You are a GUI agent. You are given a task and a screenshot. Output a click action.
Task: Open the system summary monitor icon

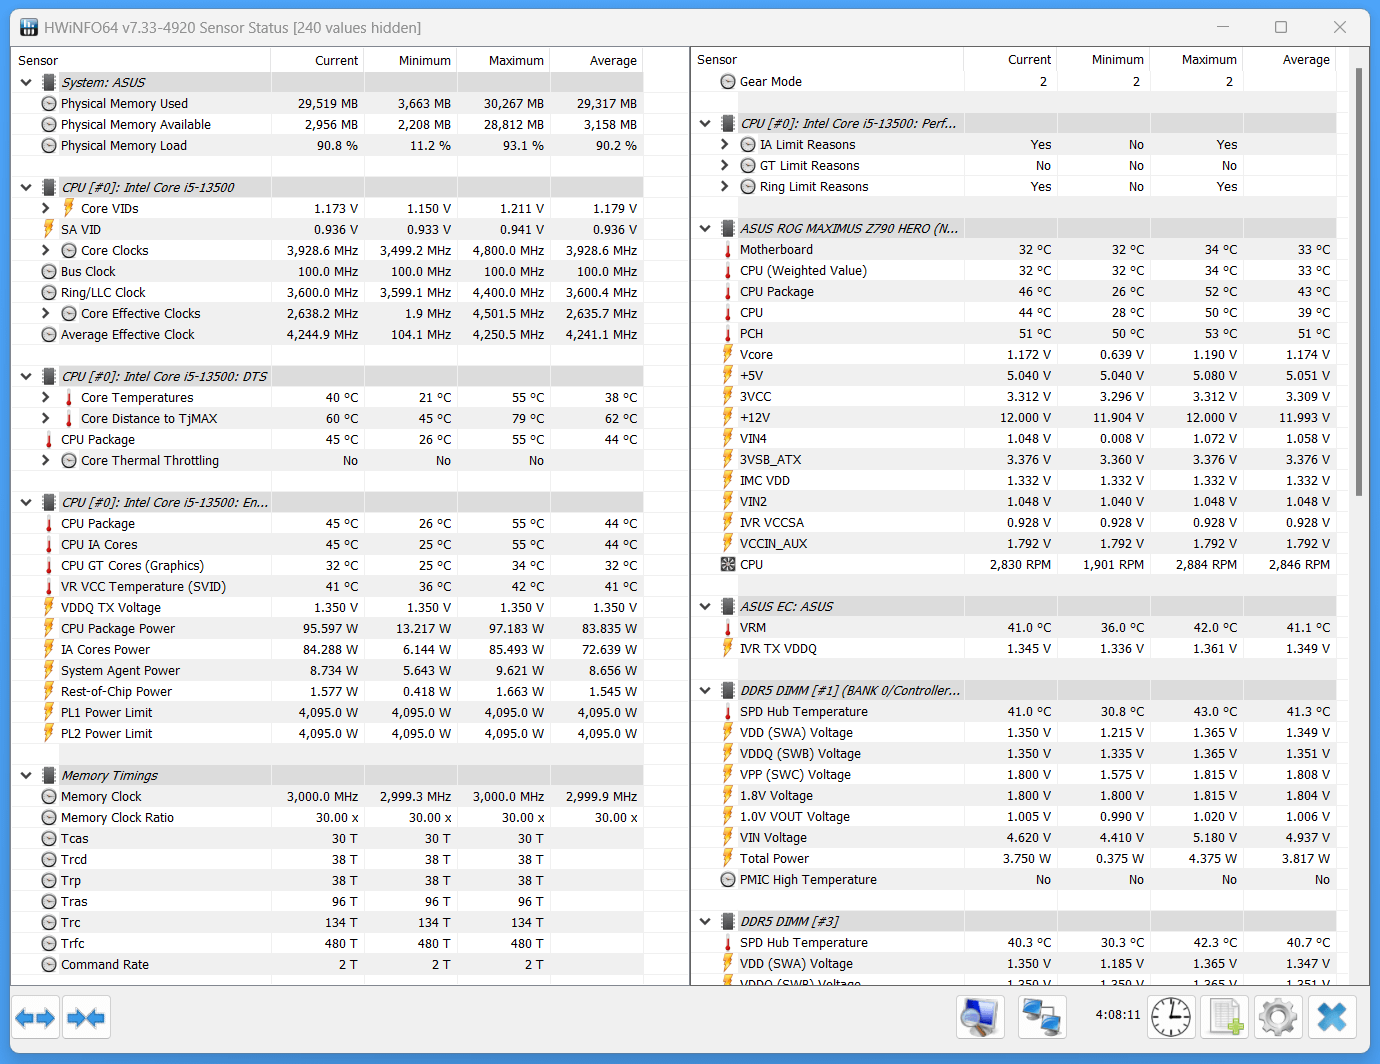tap(980, 1018)
